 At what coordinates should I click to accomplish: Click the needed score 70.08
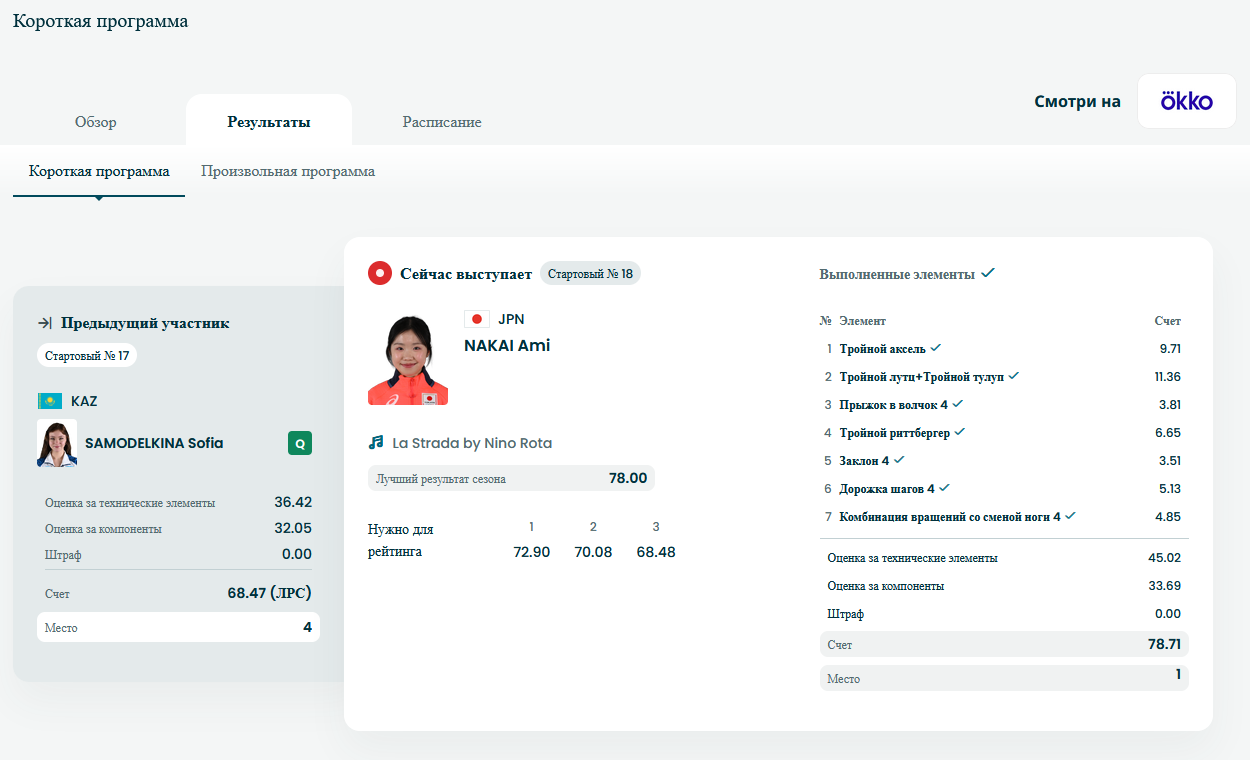pos(593,552)
